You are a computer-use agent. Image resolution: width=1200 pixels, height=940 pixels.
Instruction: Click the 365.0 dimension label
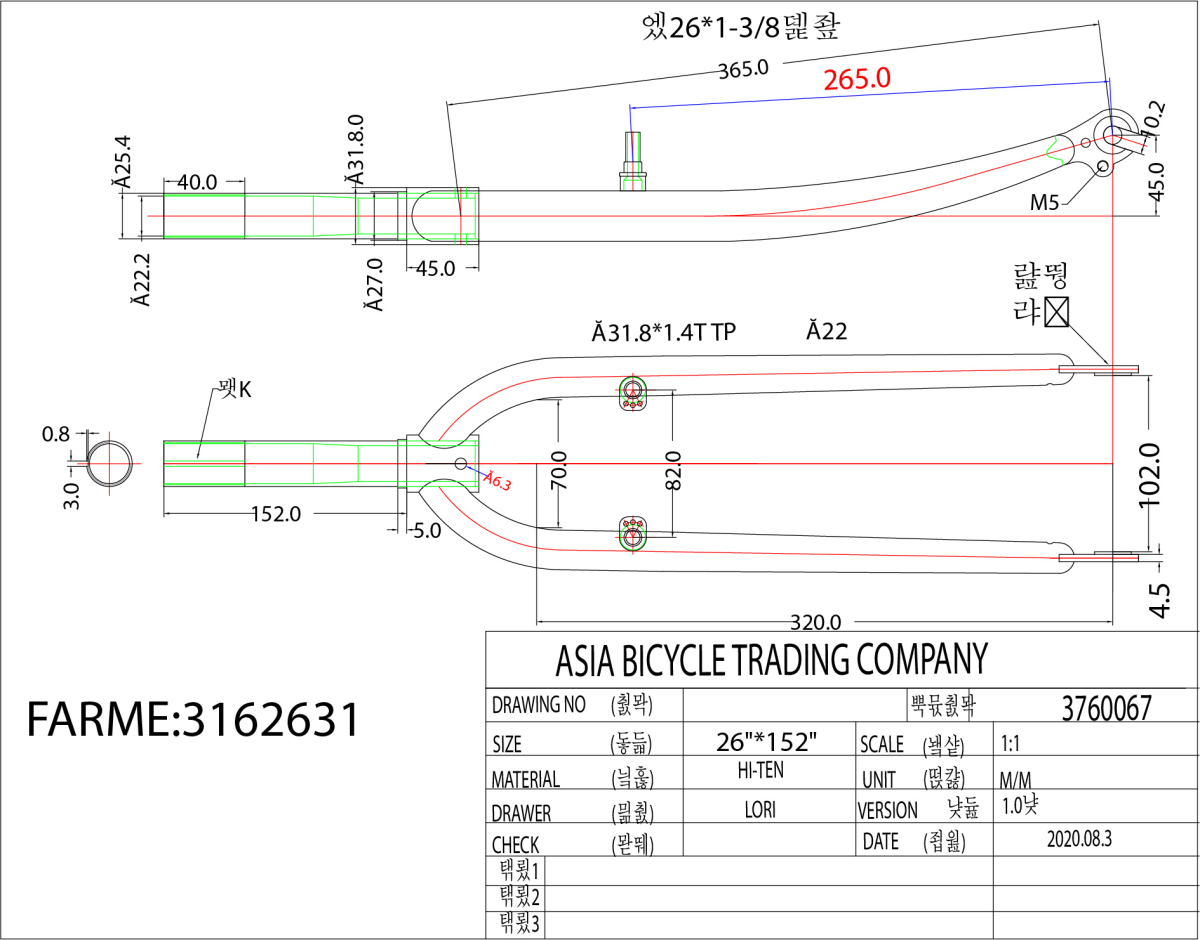pos(743,69)
